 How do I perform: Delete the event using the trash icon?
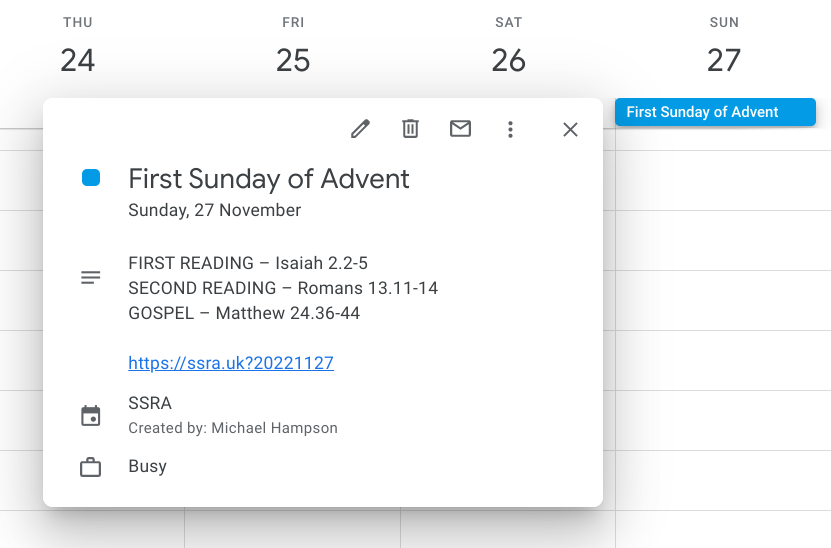(410, 129)
